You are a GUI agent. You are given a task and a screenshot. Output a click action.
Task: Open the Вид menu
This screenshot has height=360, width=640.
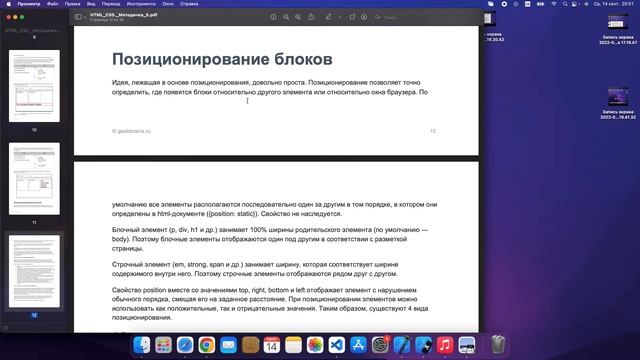tap(91, 4)
